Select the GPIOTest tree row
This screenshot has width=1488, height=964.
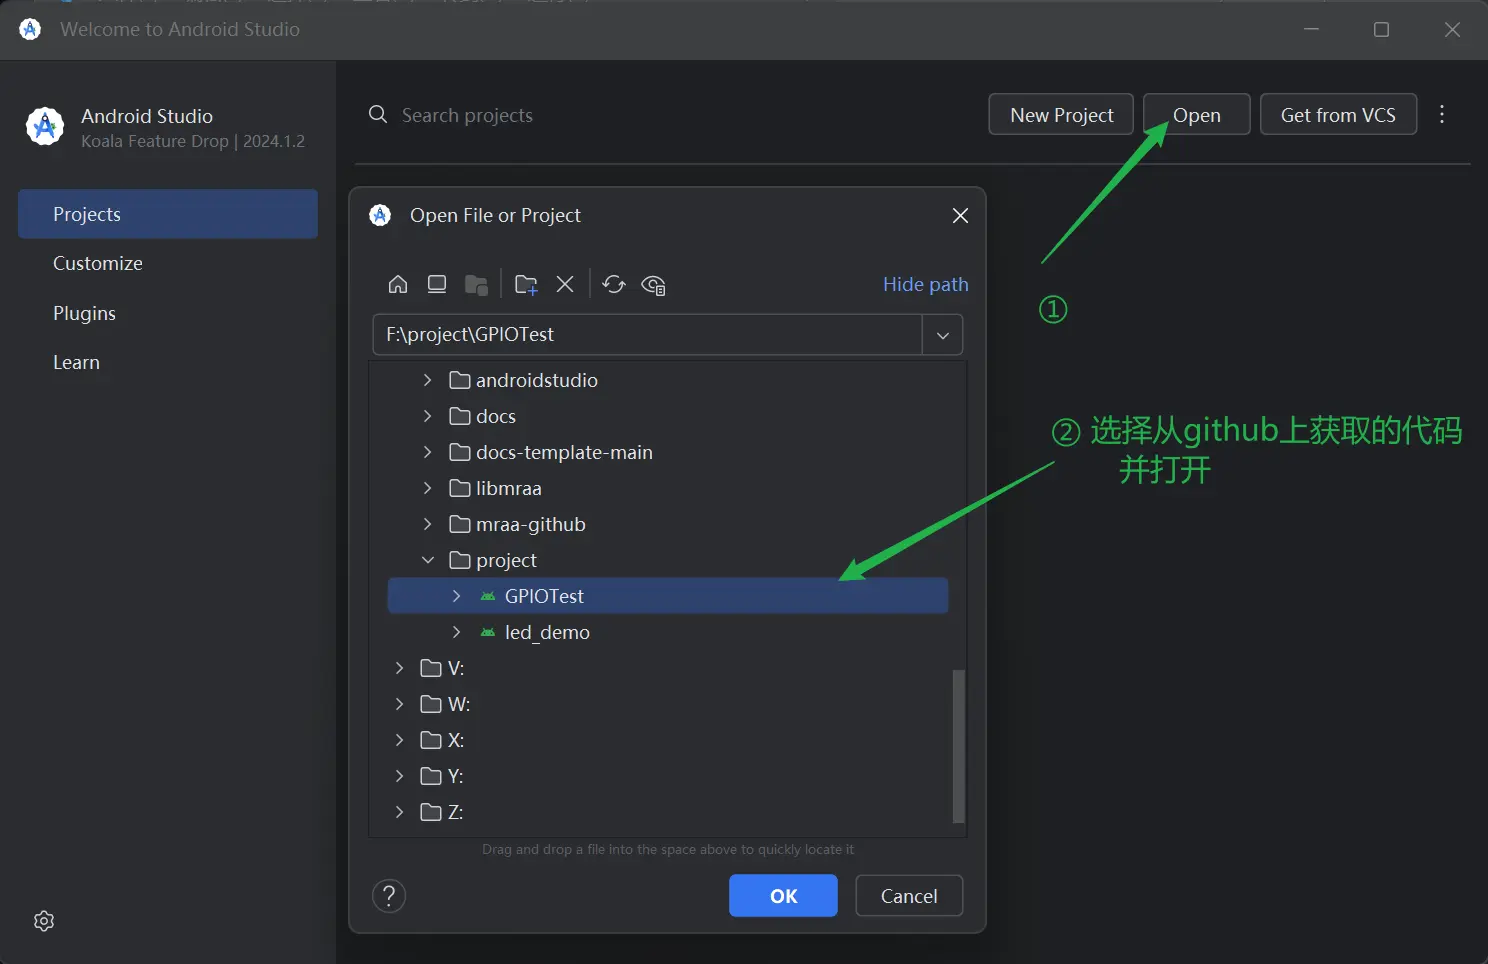coord(668,596)
